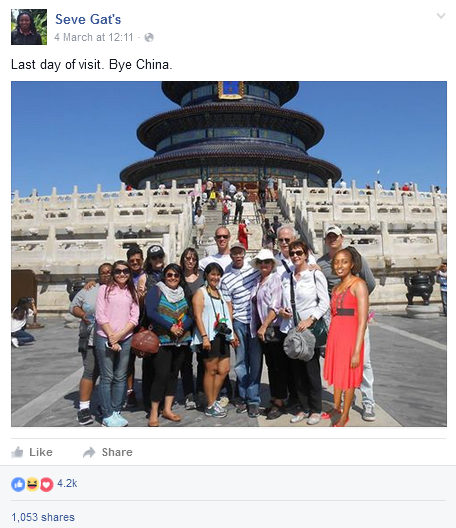Click the blue Like reaction icon
The image size is (456, 528).
click(18, 484)
